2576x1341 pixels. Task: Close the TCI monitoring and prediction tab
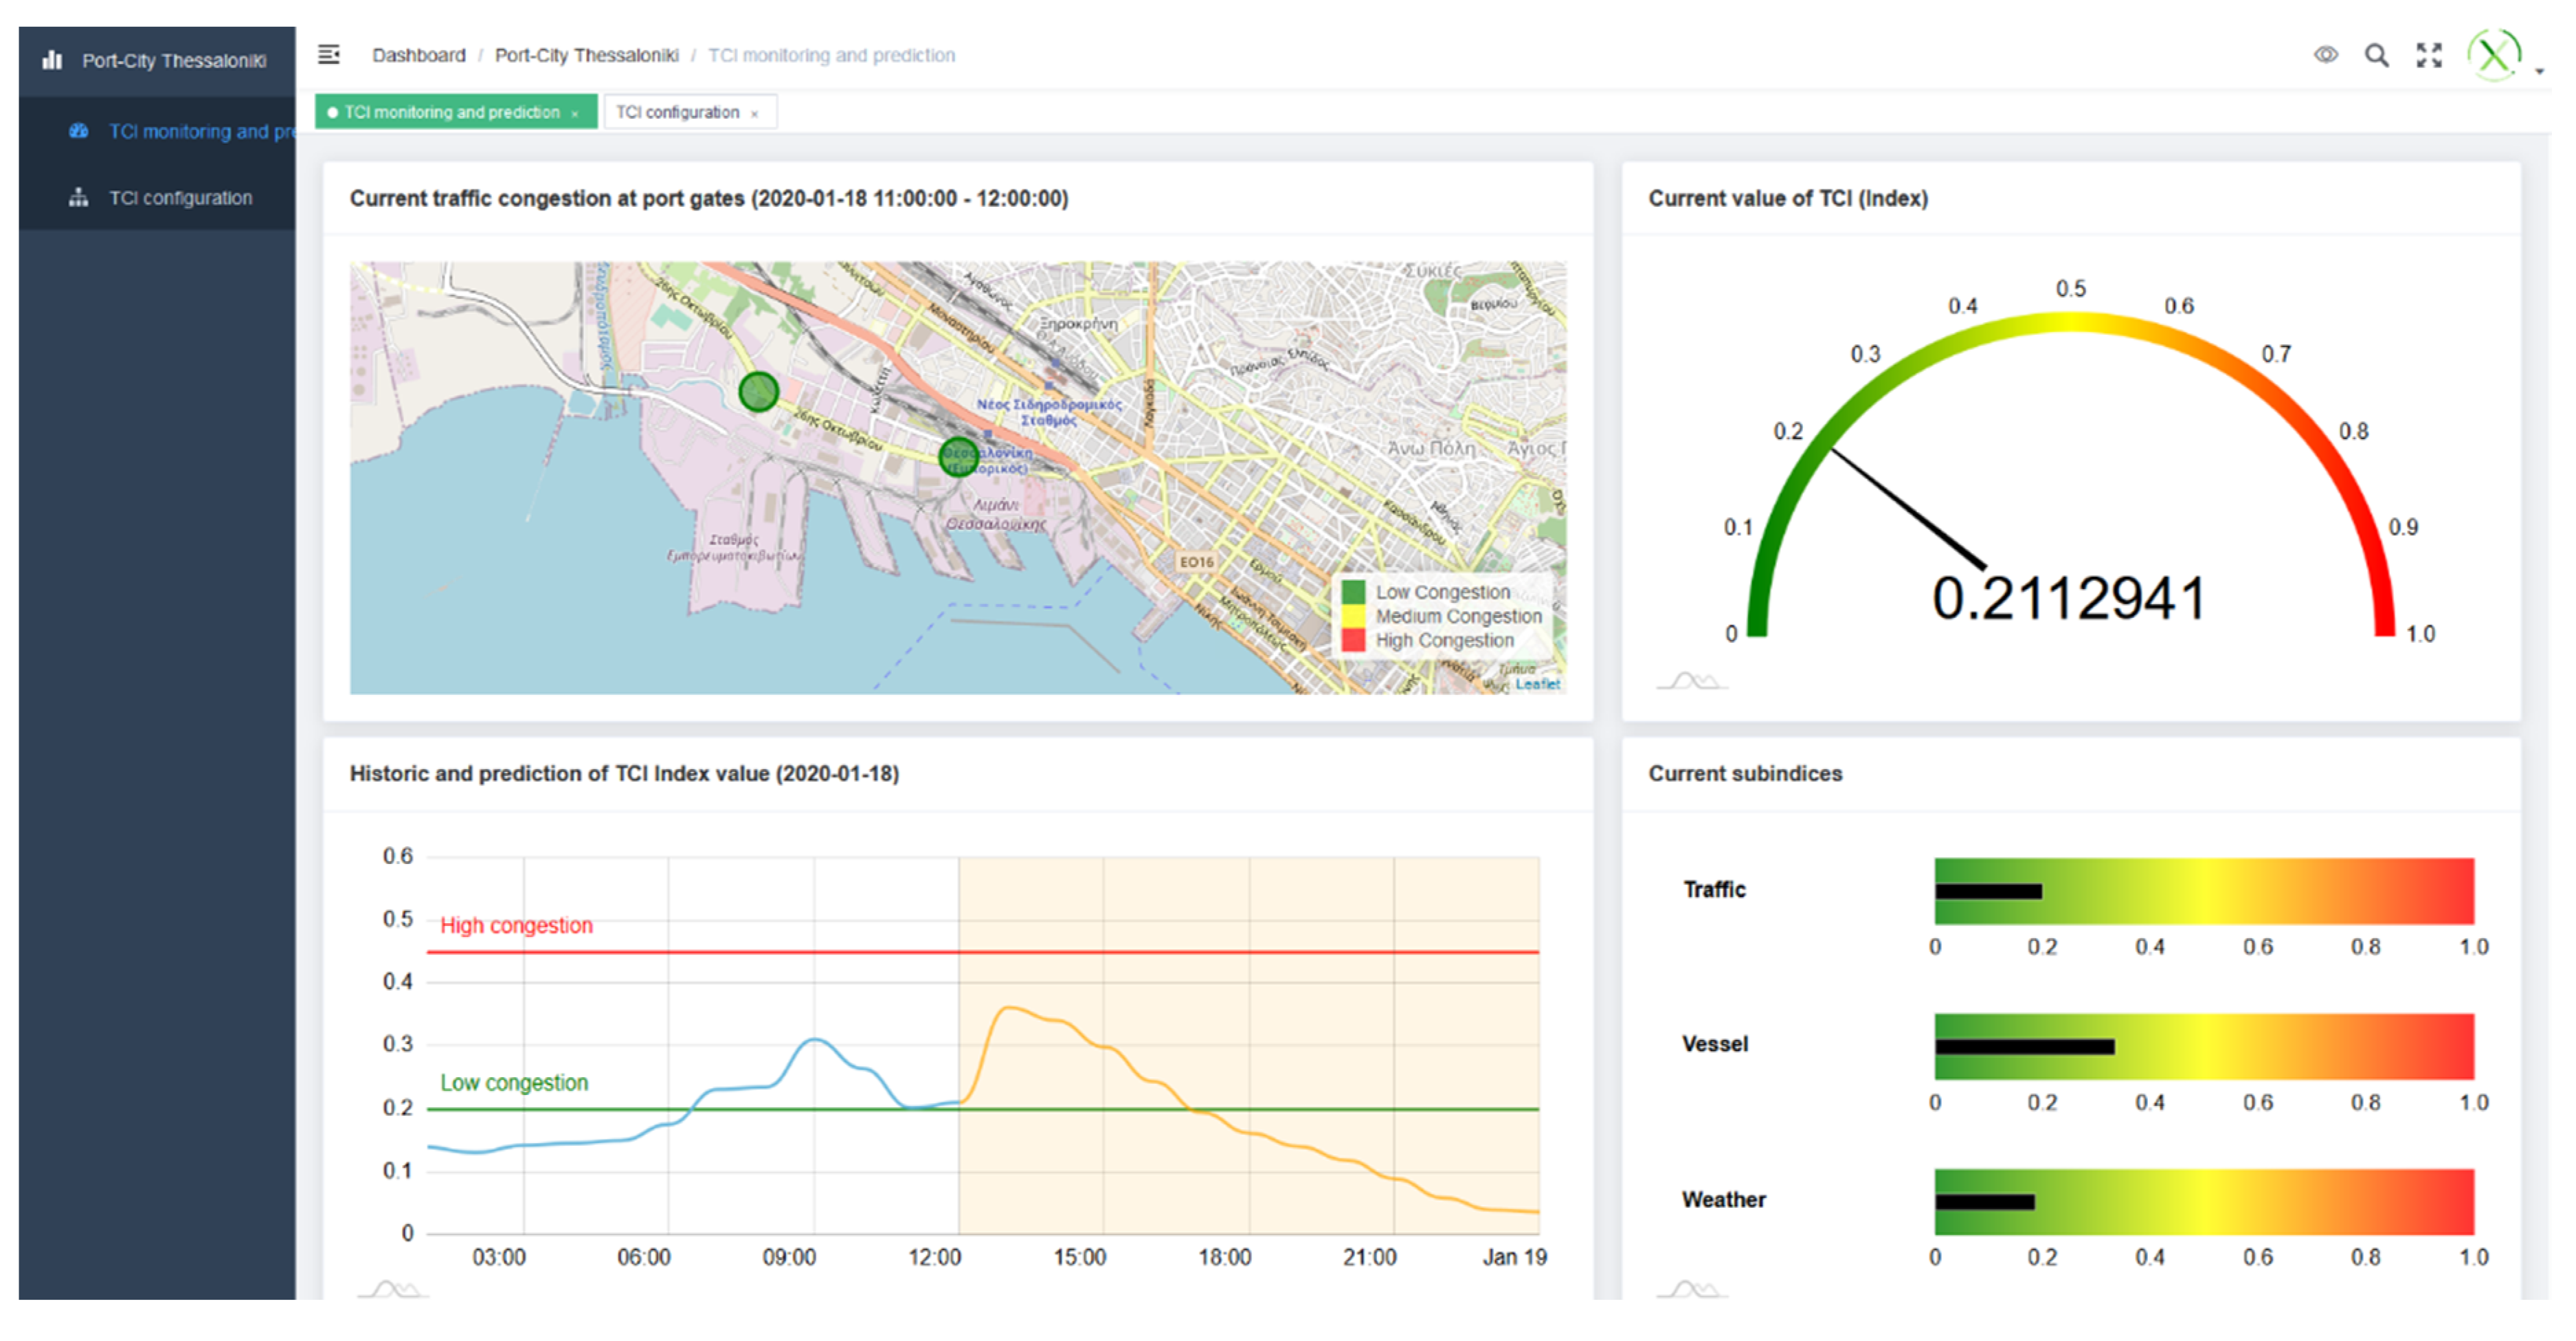[x=575, y=114]
